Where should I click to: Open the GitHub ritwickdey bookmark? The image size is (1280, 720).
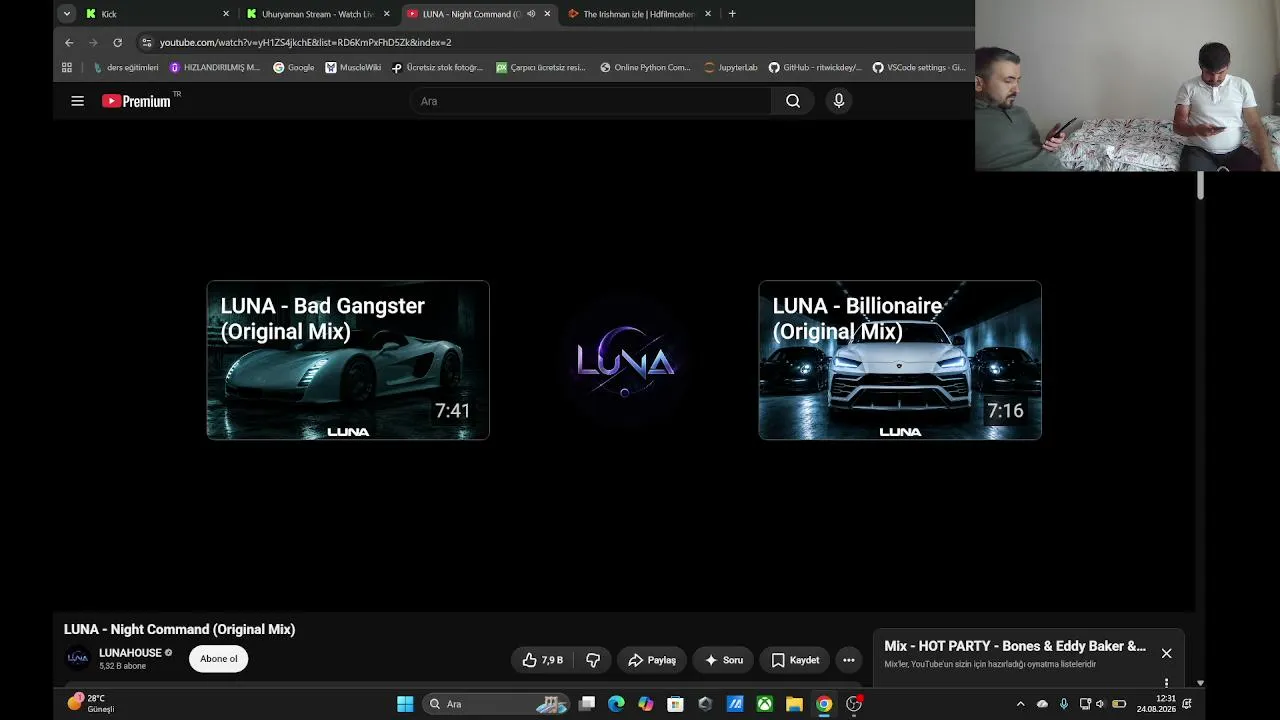(815, 67)
